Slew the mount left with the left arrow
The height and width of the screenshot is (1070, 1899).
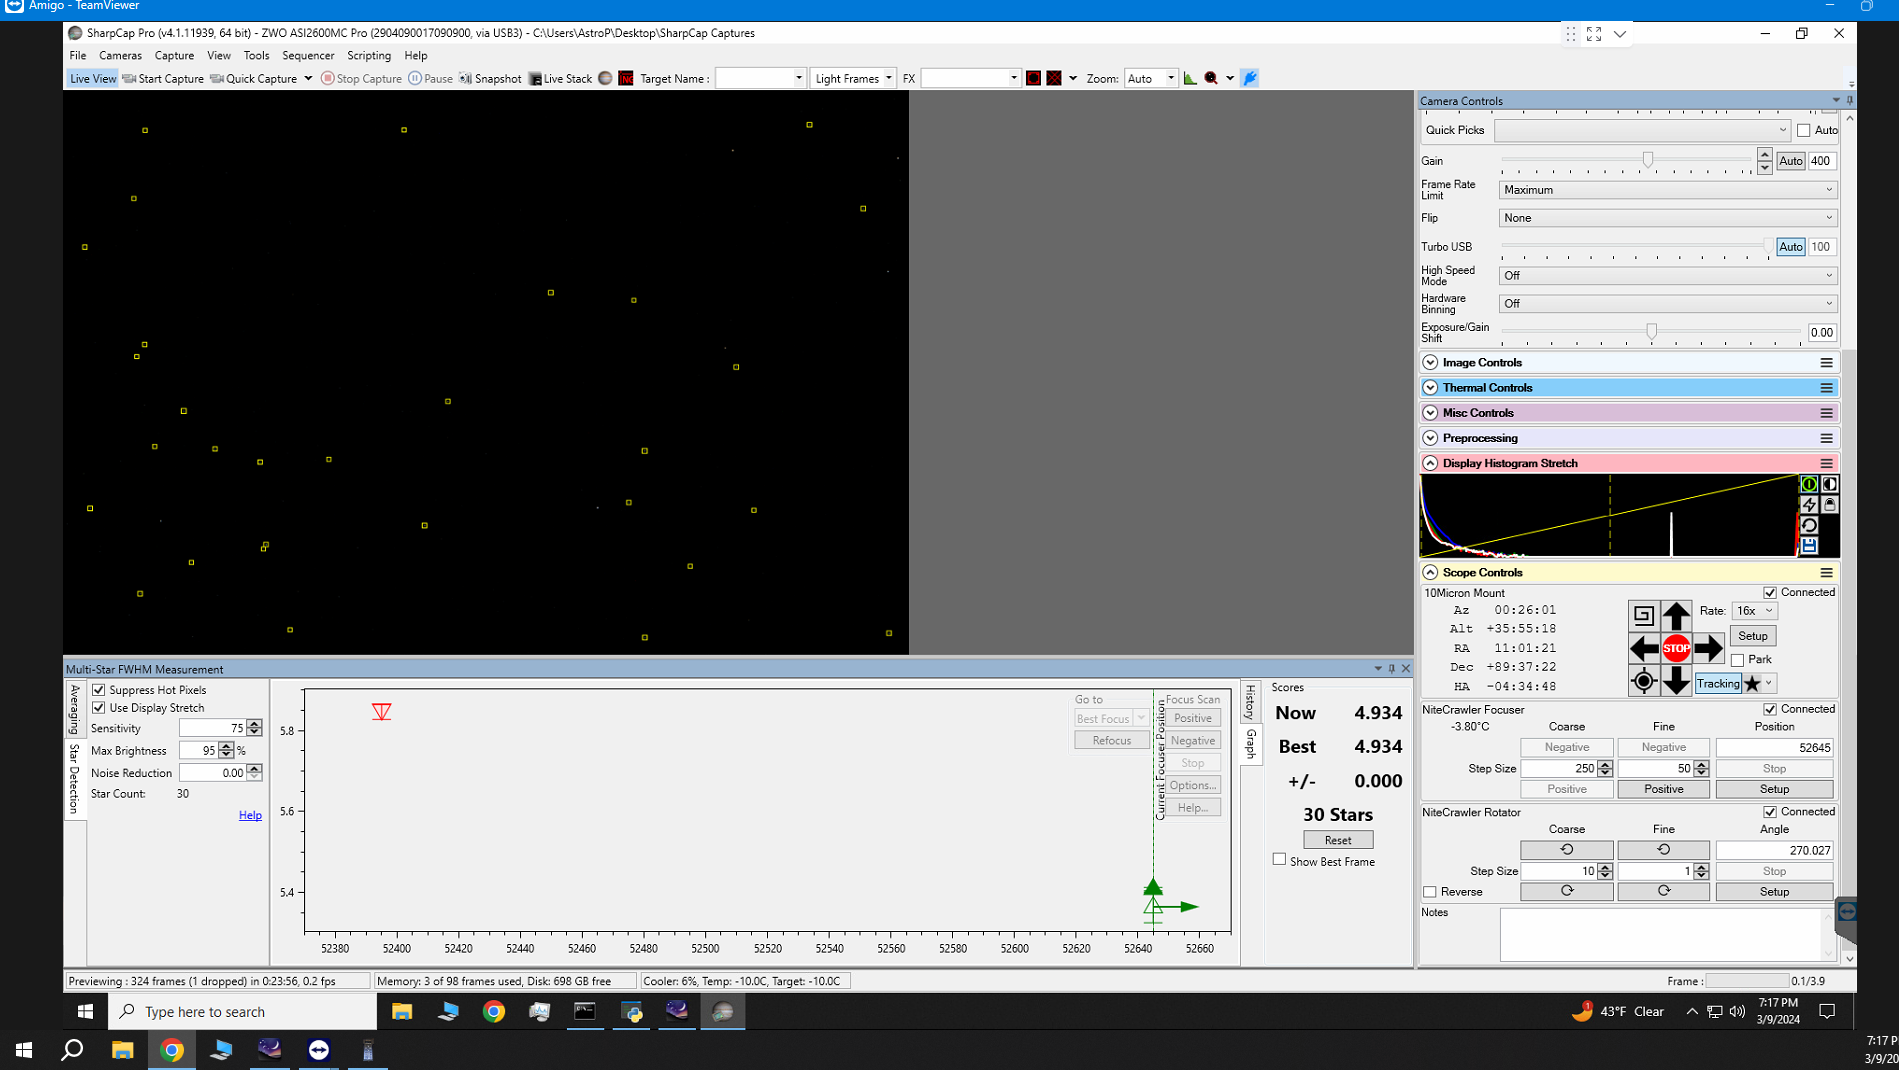(x=1643, y=648)
